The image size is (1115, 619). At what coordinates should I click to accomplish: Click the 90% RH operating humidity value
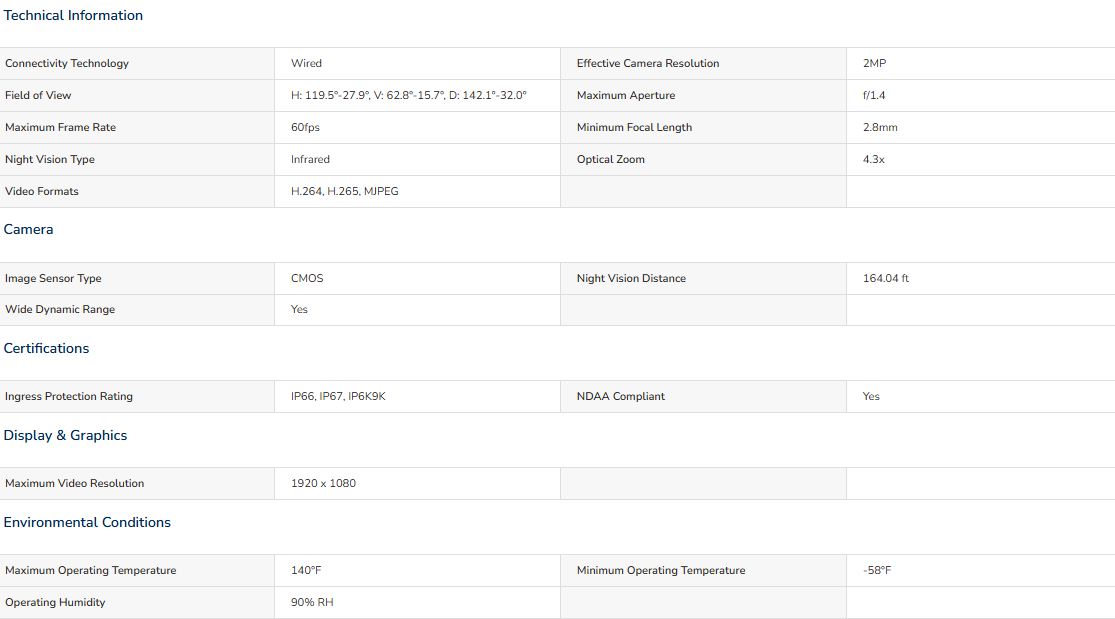[x=312, y=602]
